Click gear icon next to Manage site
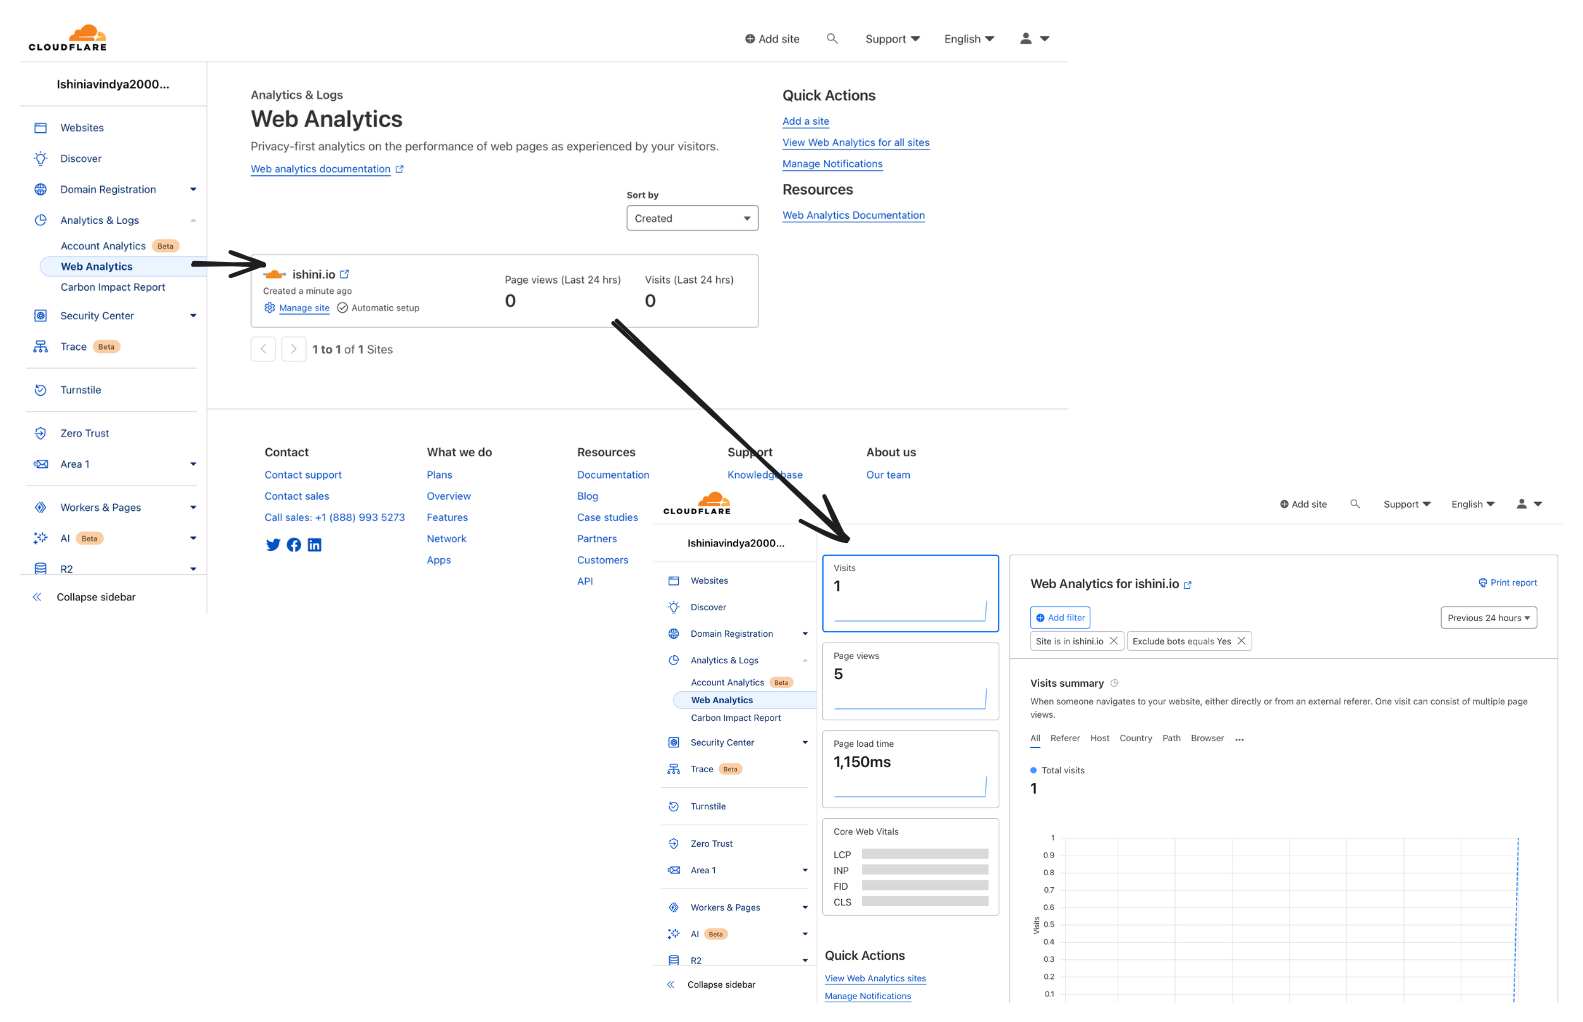 270,308
